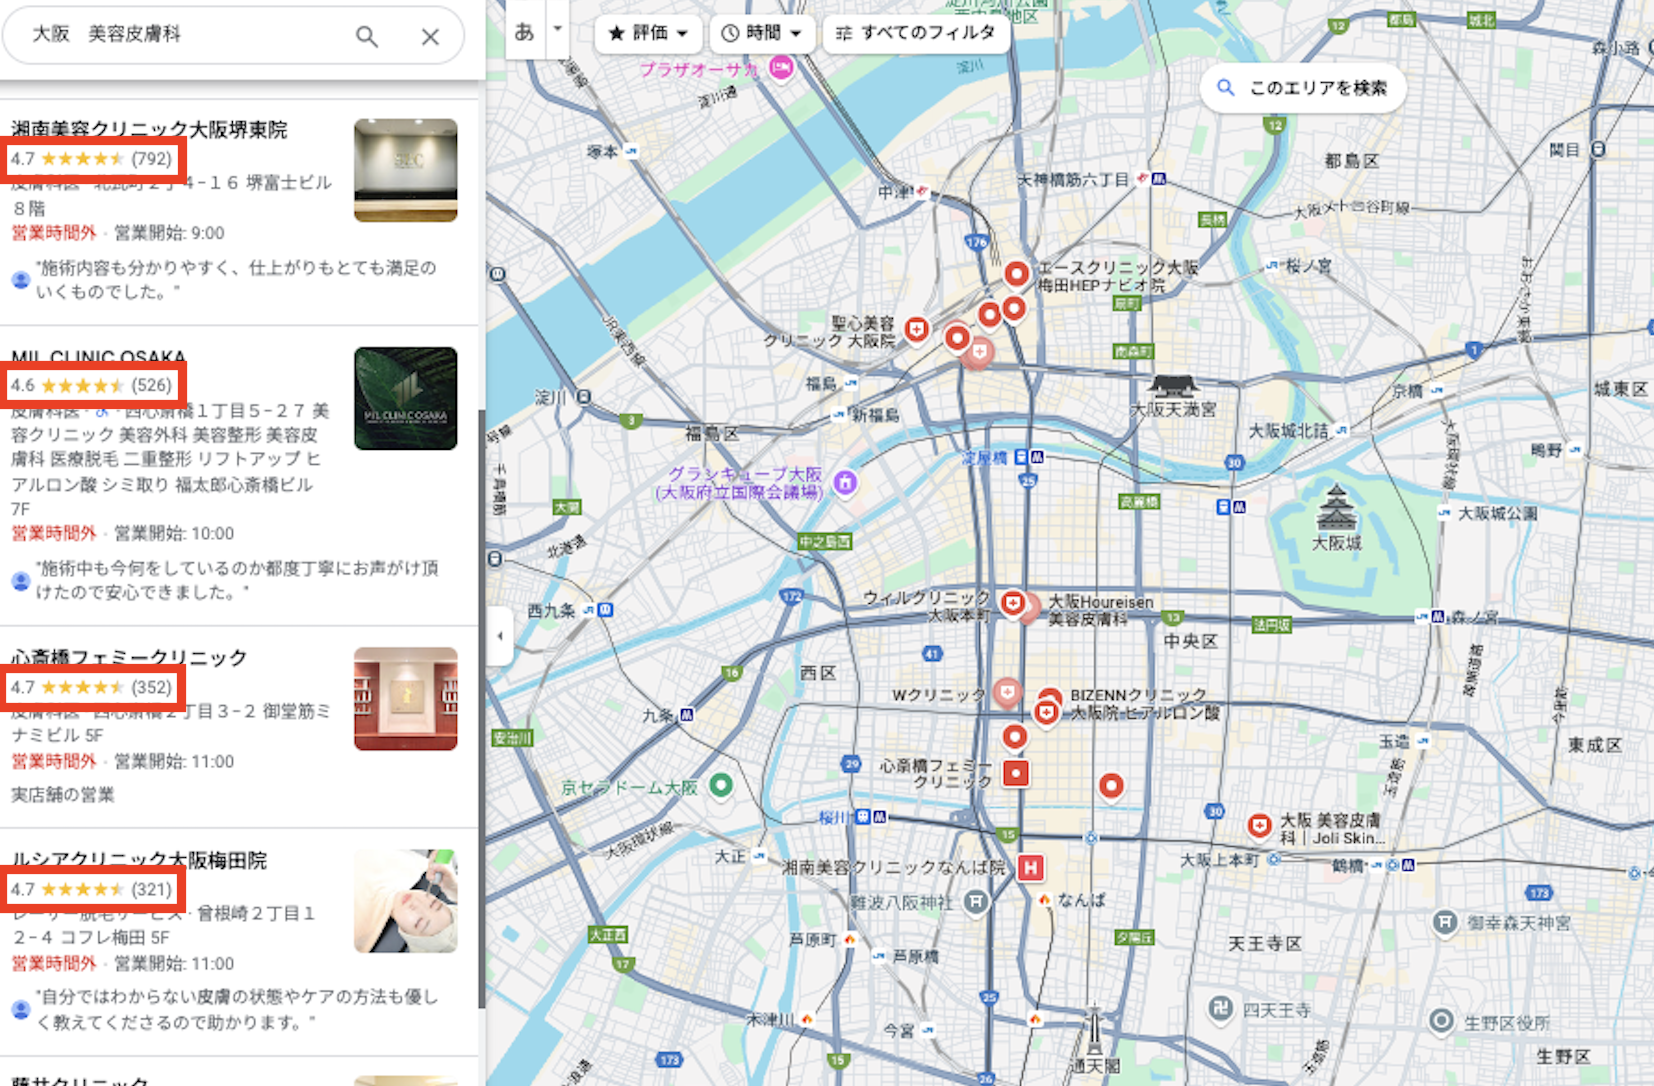1654x1086 pixels.
Task: Click the 大阪城公園 station label
Action: [1497, 513]
